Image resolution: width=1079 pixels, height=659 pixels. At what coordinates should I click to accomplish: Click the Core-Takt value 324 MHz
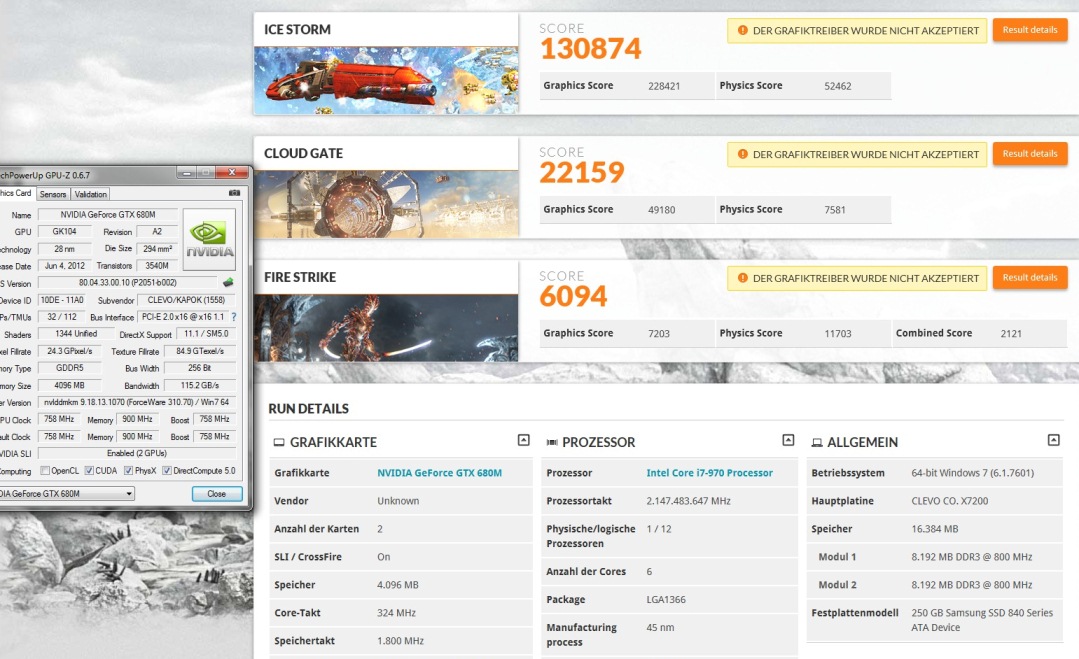[396, 613]
